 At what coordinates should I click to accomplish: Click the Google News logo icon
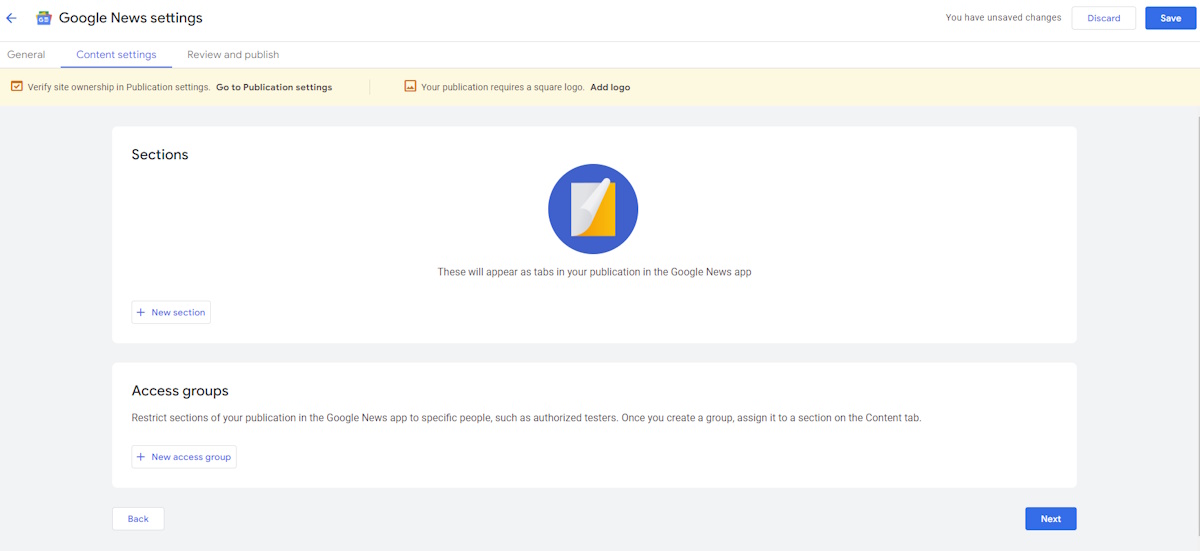pos(44,18)
